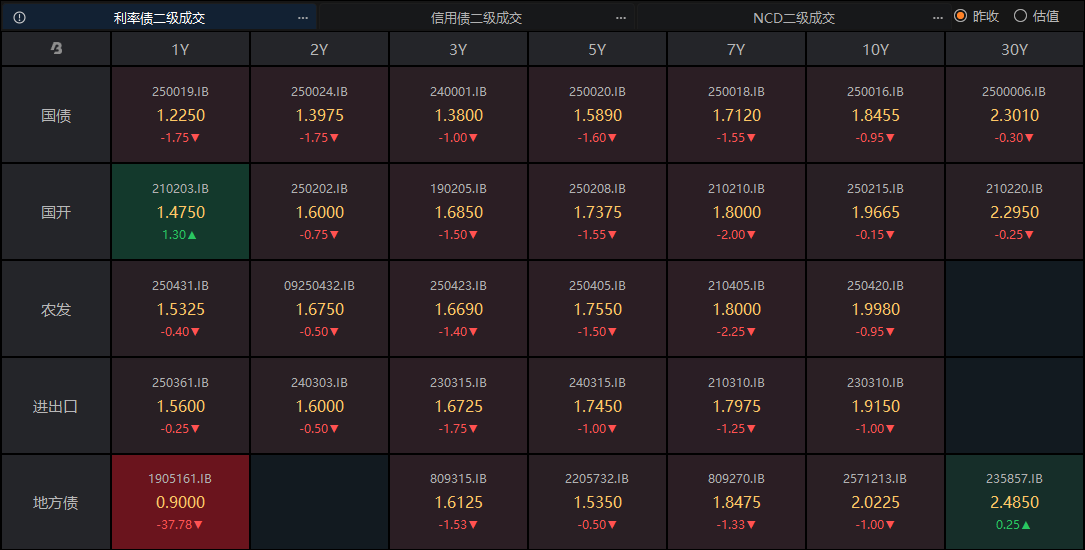
Task: Open the red 地方债 1Y cell 1905161.IB
Action: tap(180, 502)
